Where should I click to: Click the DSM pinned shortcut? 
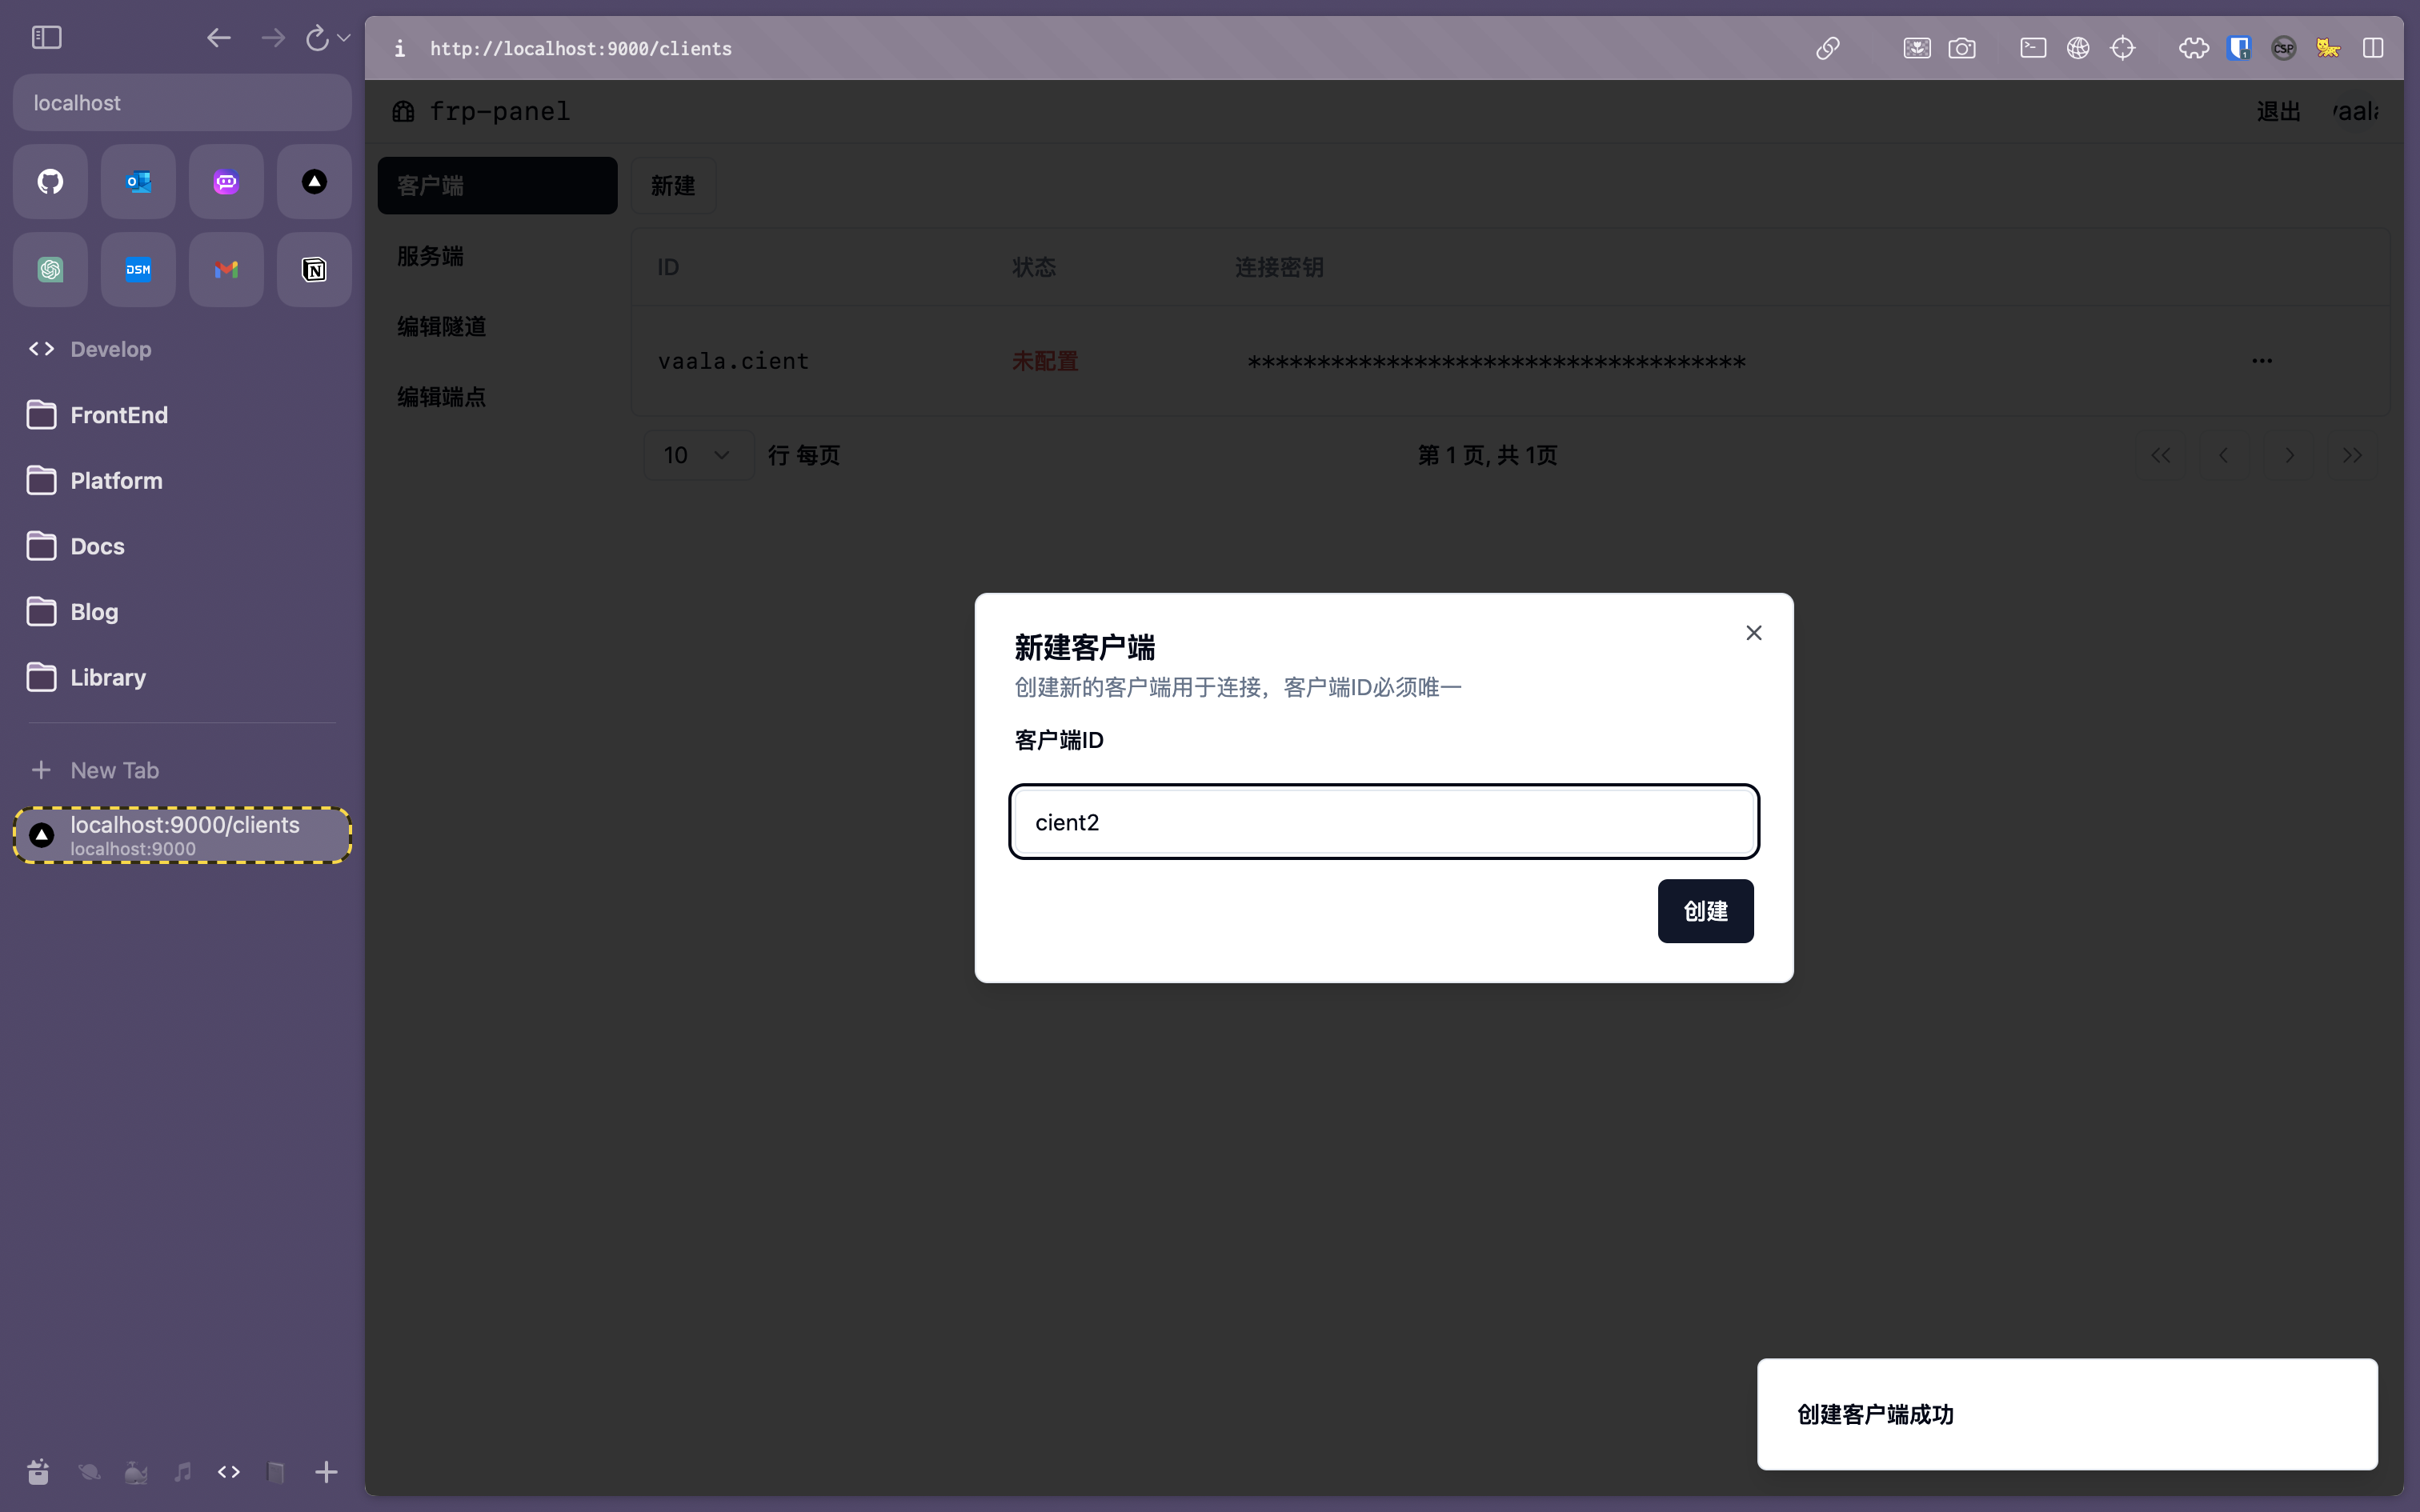[138, 270]
